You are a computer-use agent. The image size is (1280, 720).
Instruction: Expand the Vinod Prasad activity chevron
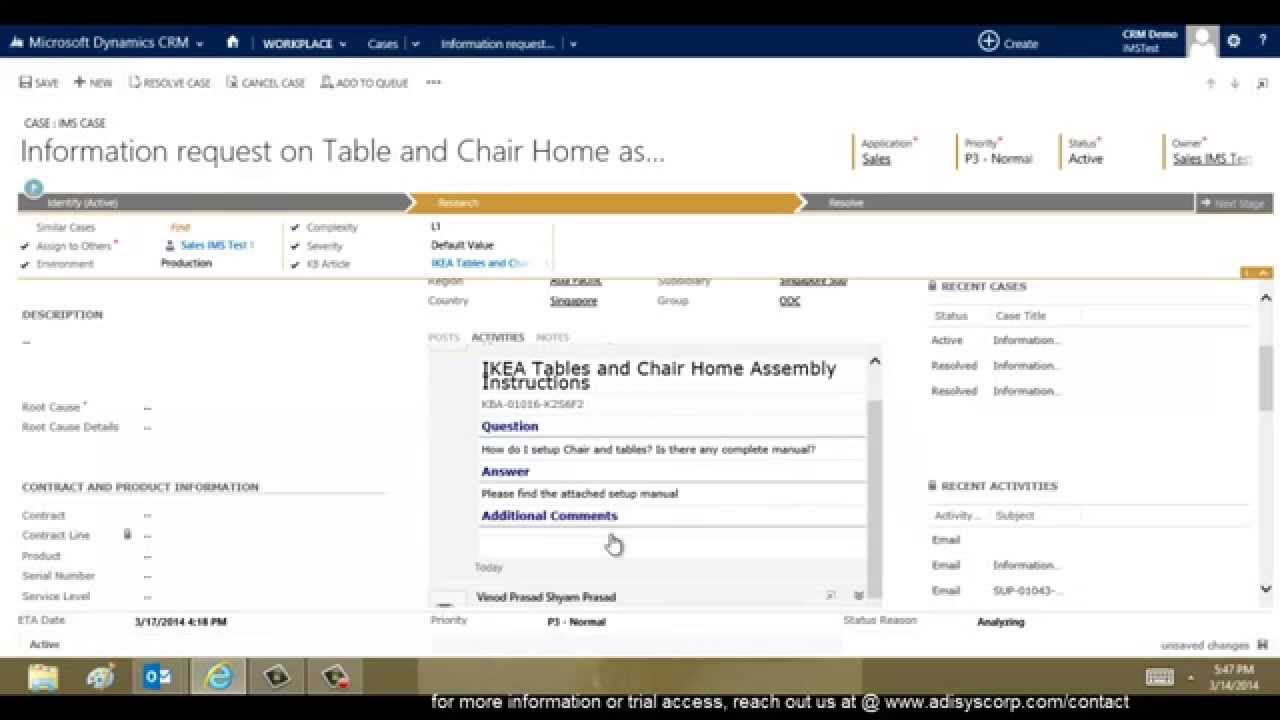(x=858, y=596)
